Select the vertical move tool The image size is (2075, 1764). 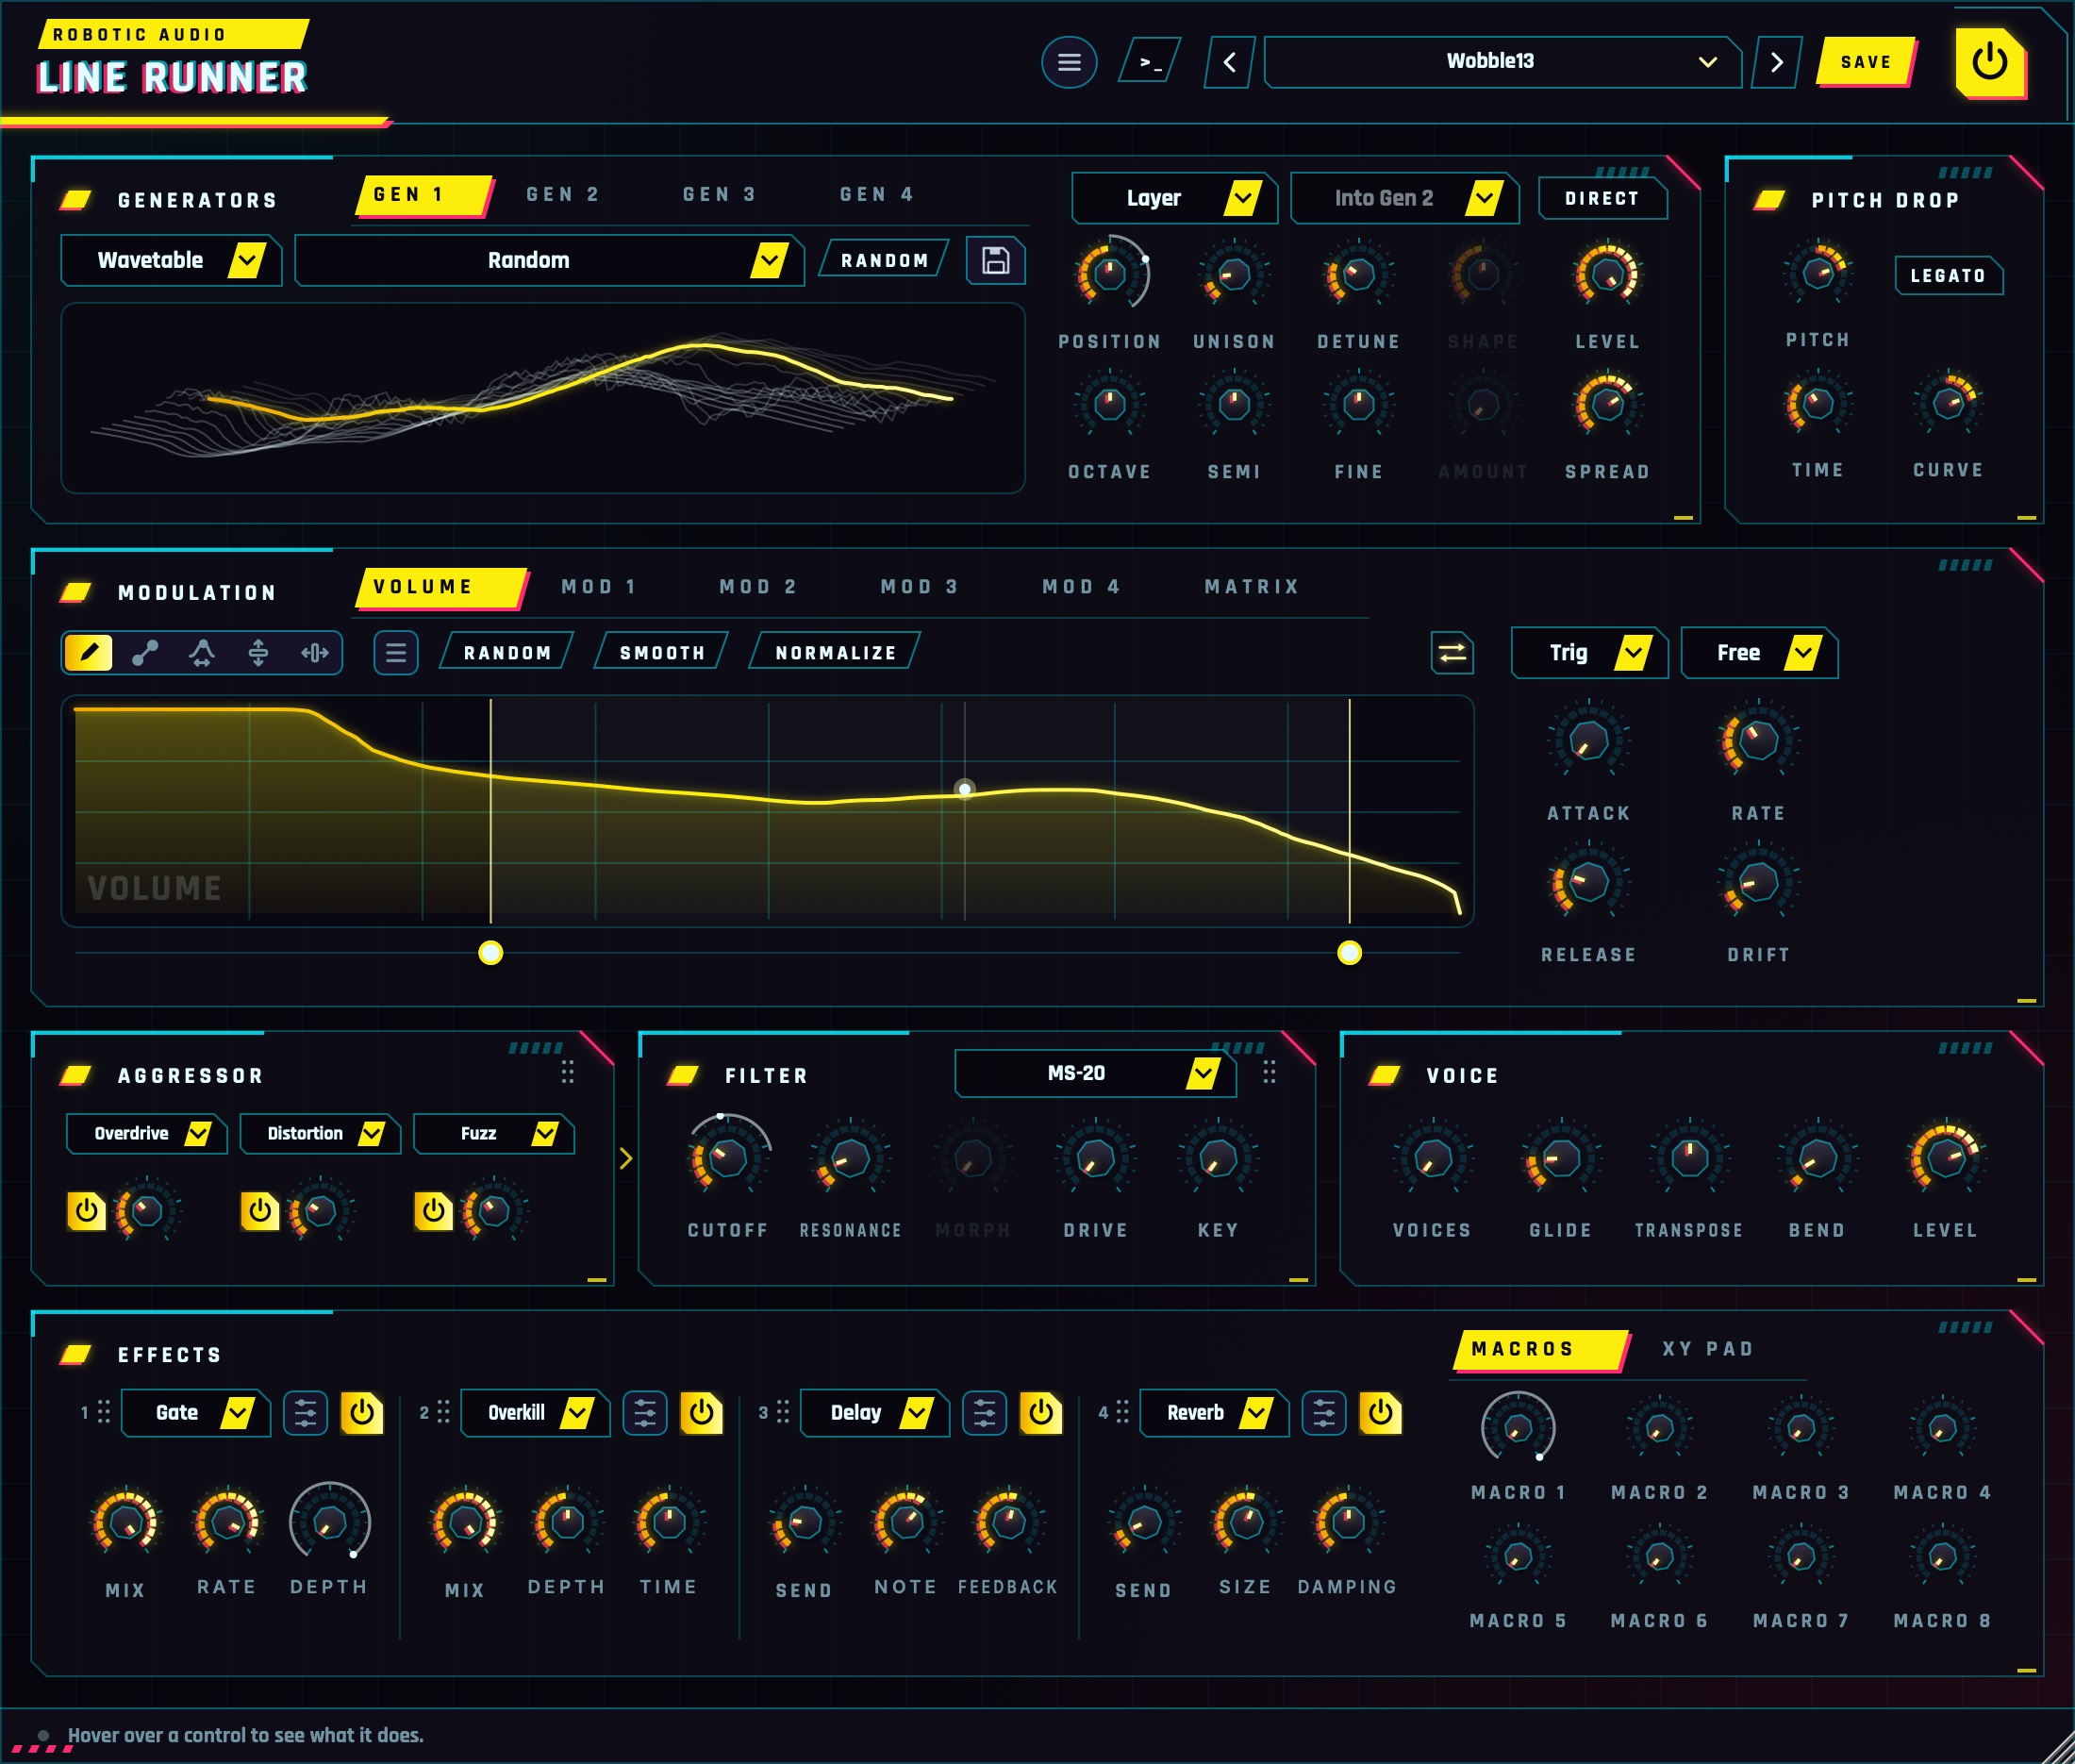(258, 653)
